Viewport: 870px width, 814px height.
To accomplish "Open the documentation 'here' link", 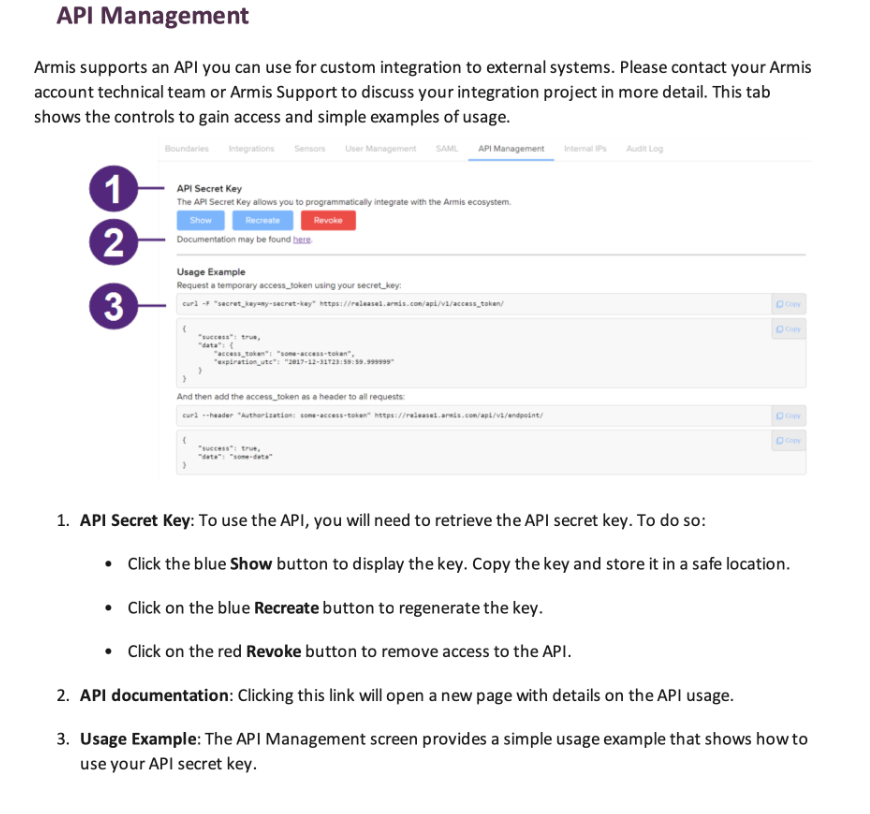I will pyautogui.click(x=302, y=239).
